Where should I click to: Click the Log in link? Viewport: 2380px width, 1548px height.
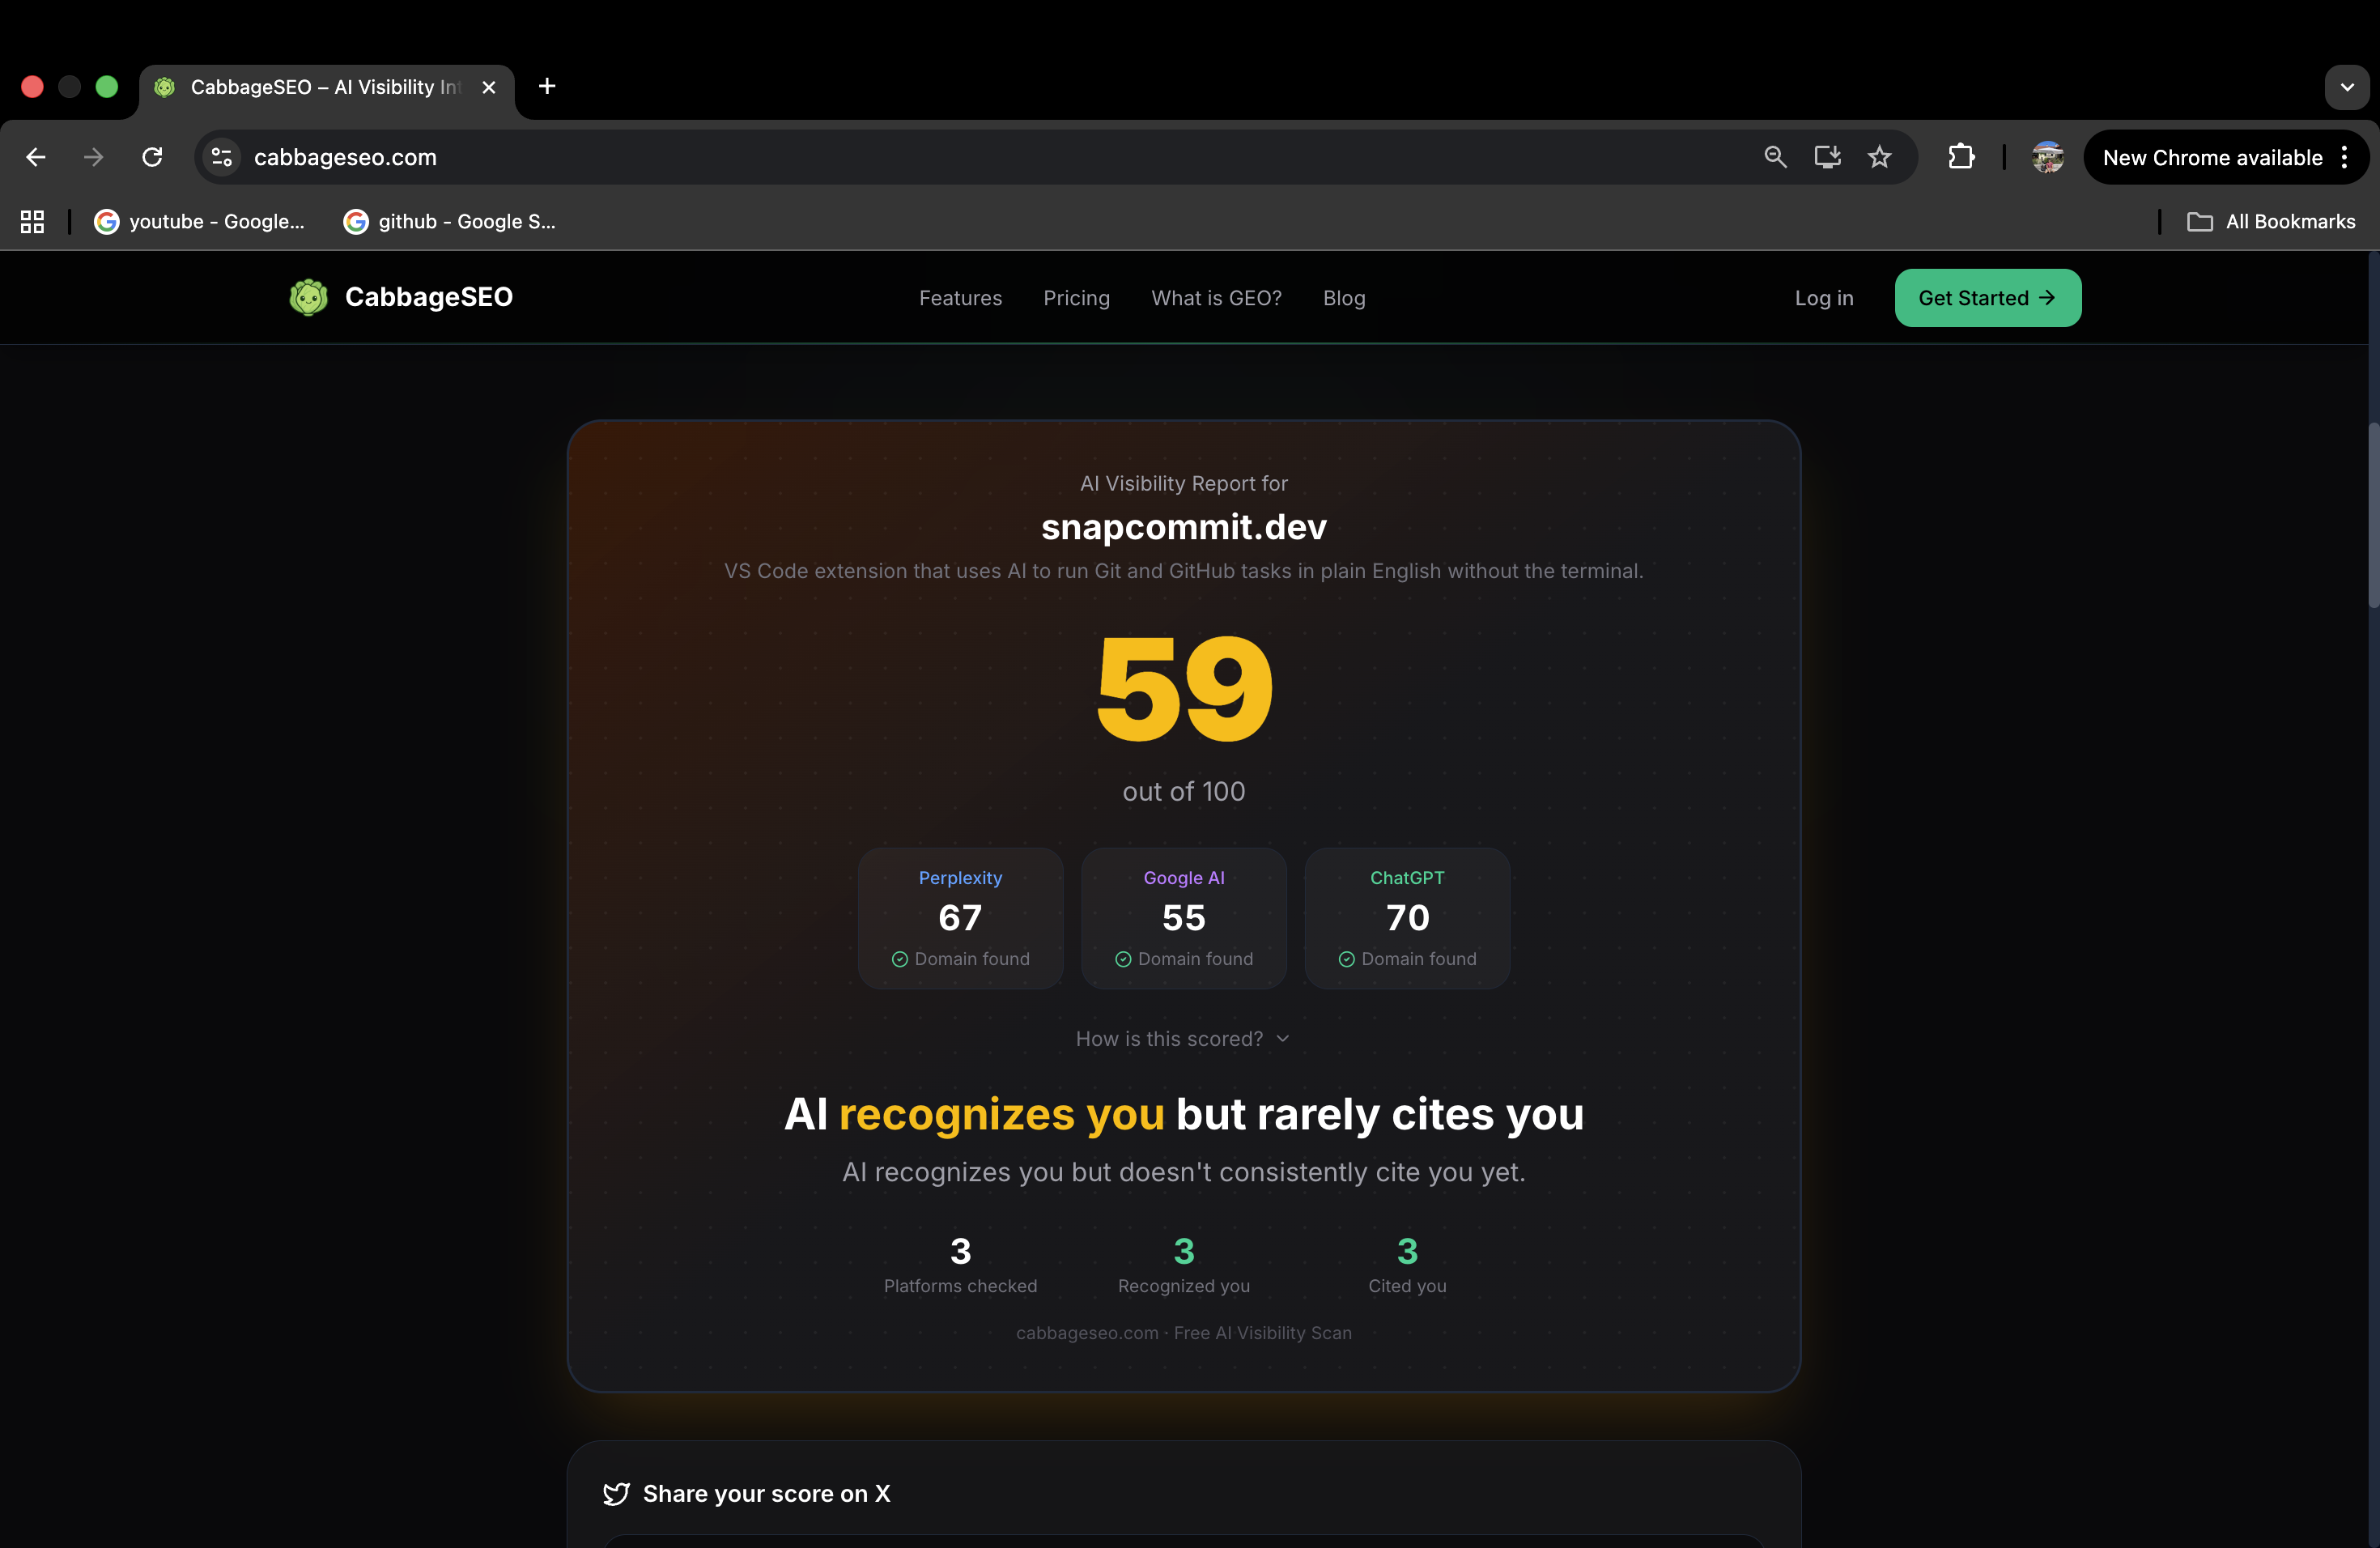[1824, 298]
